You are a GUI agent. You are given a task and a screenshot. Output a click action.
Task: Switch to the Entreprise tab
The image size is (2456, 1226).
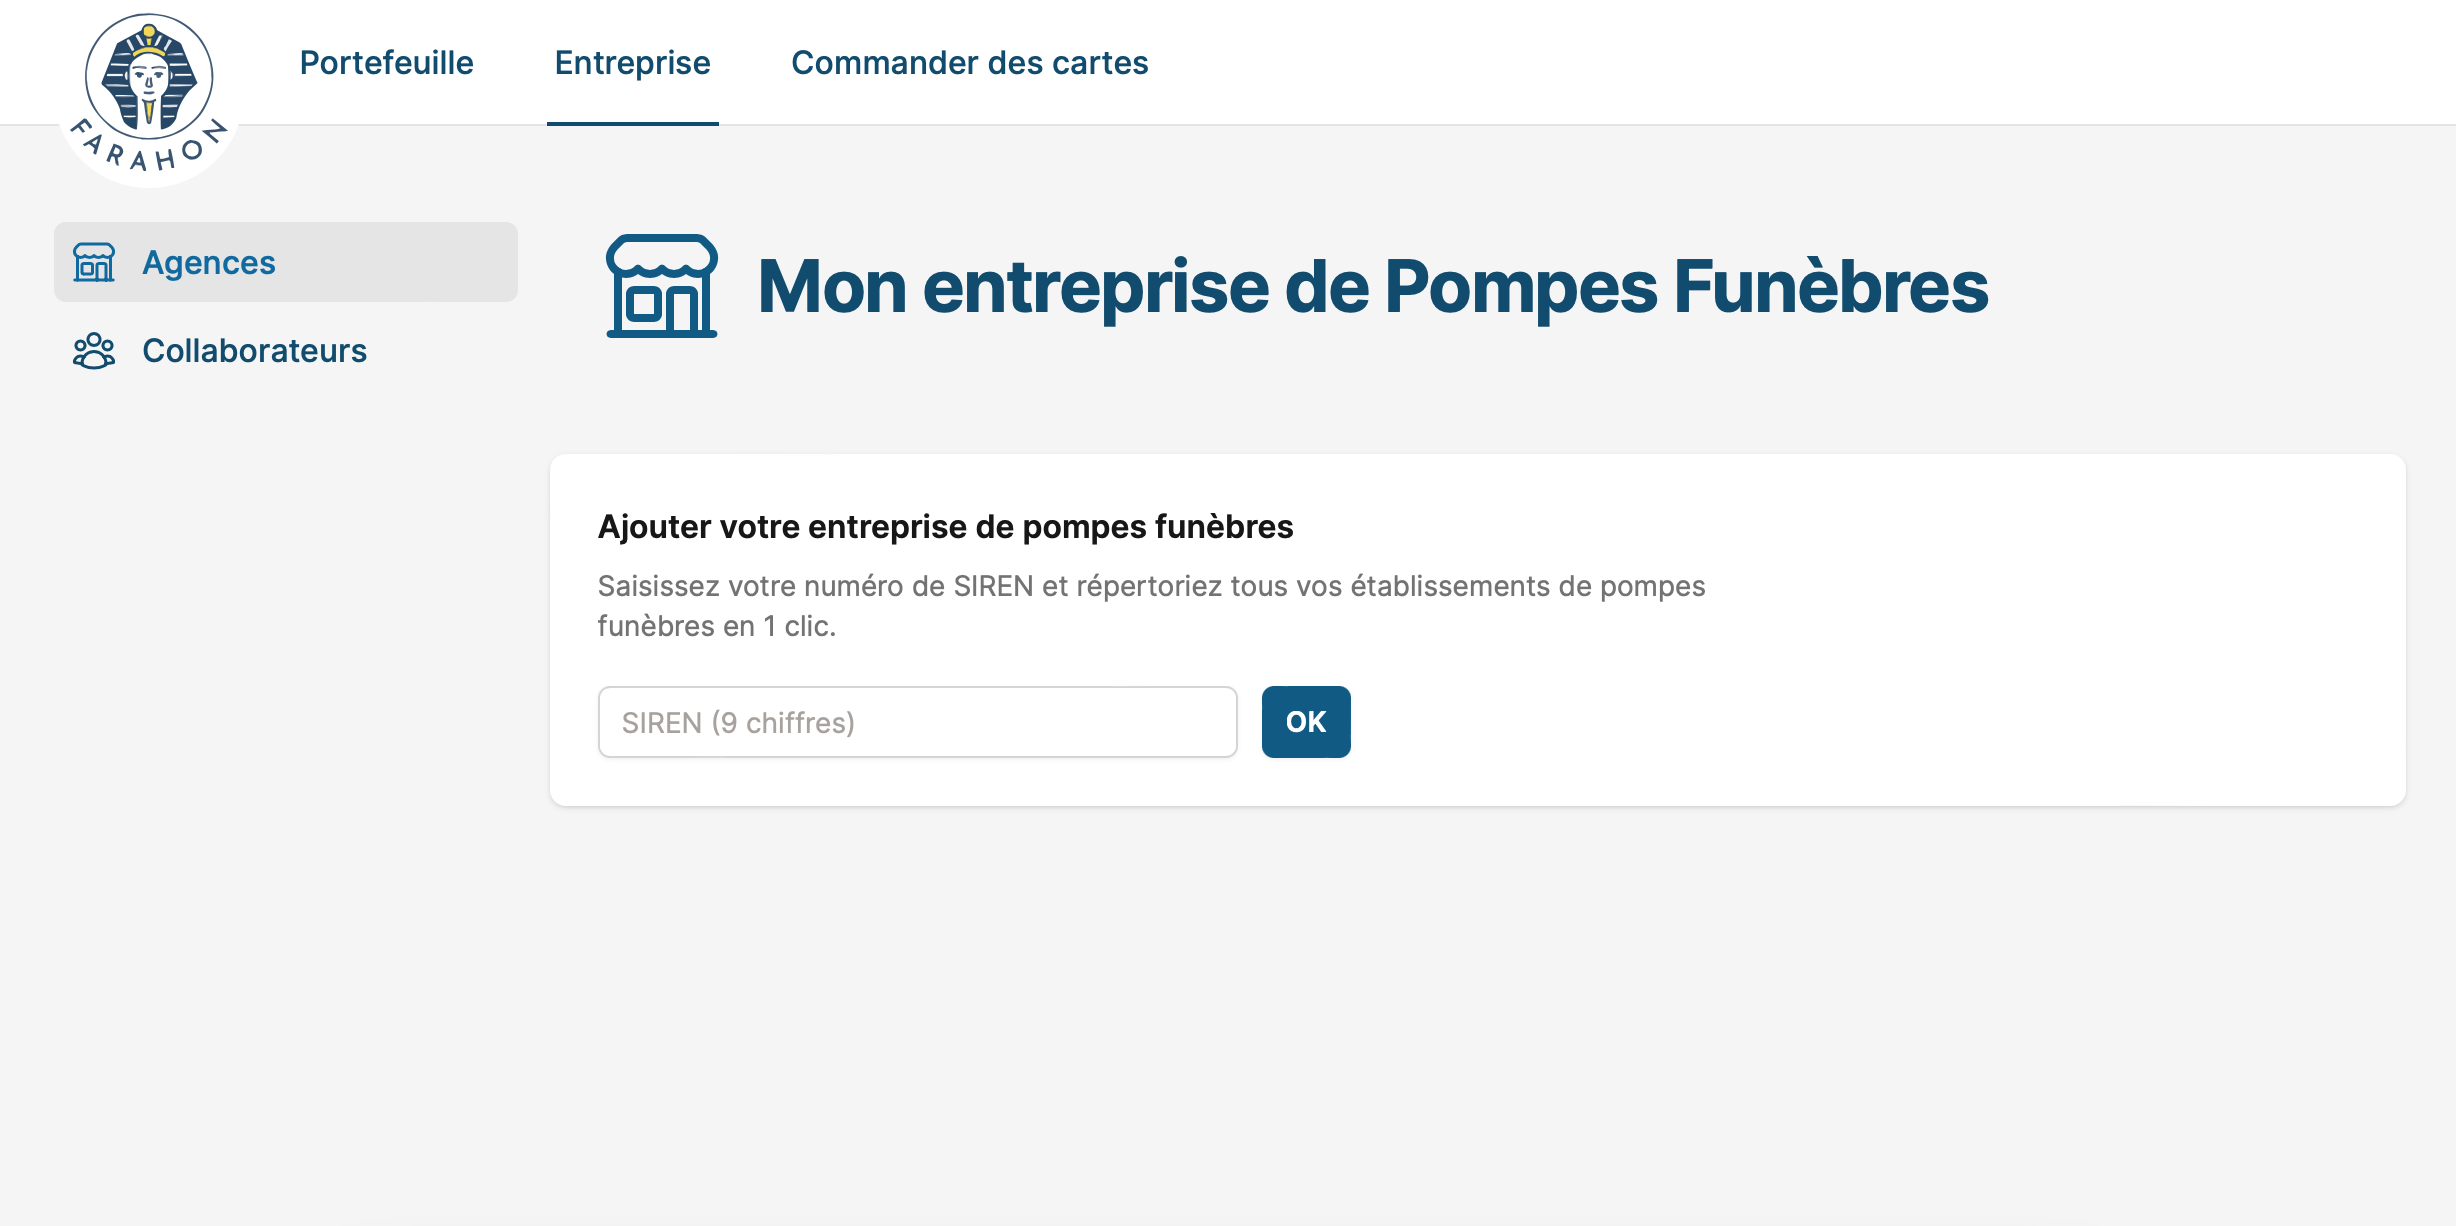(632, 63)
